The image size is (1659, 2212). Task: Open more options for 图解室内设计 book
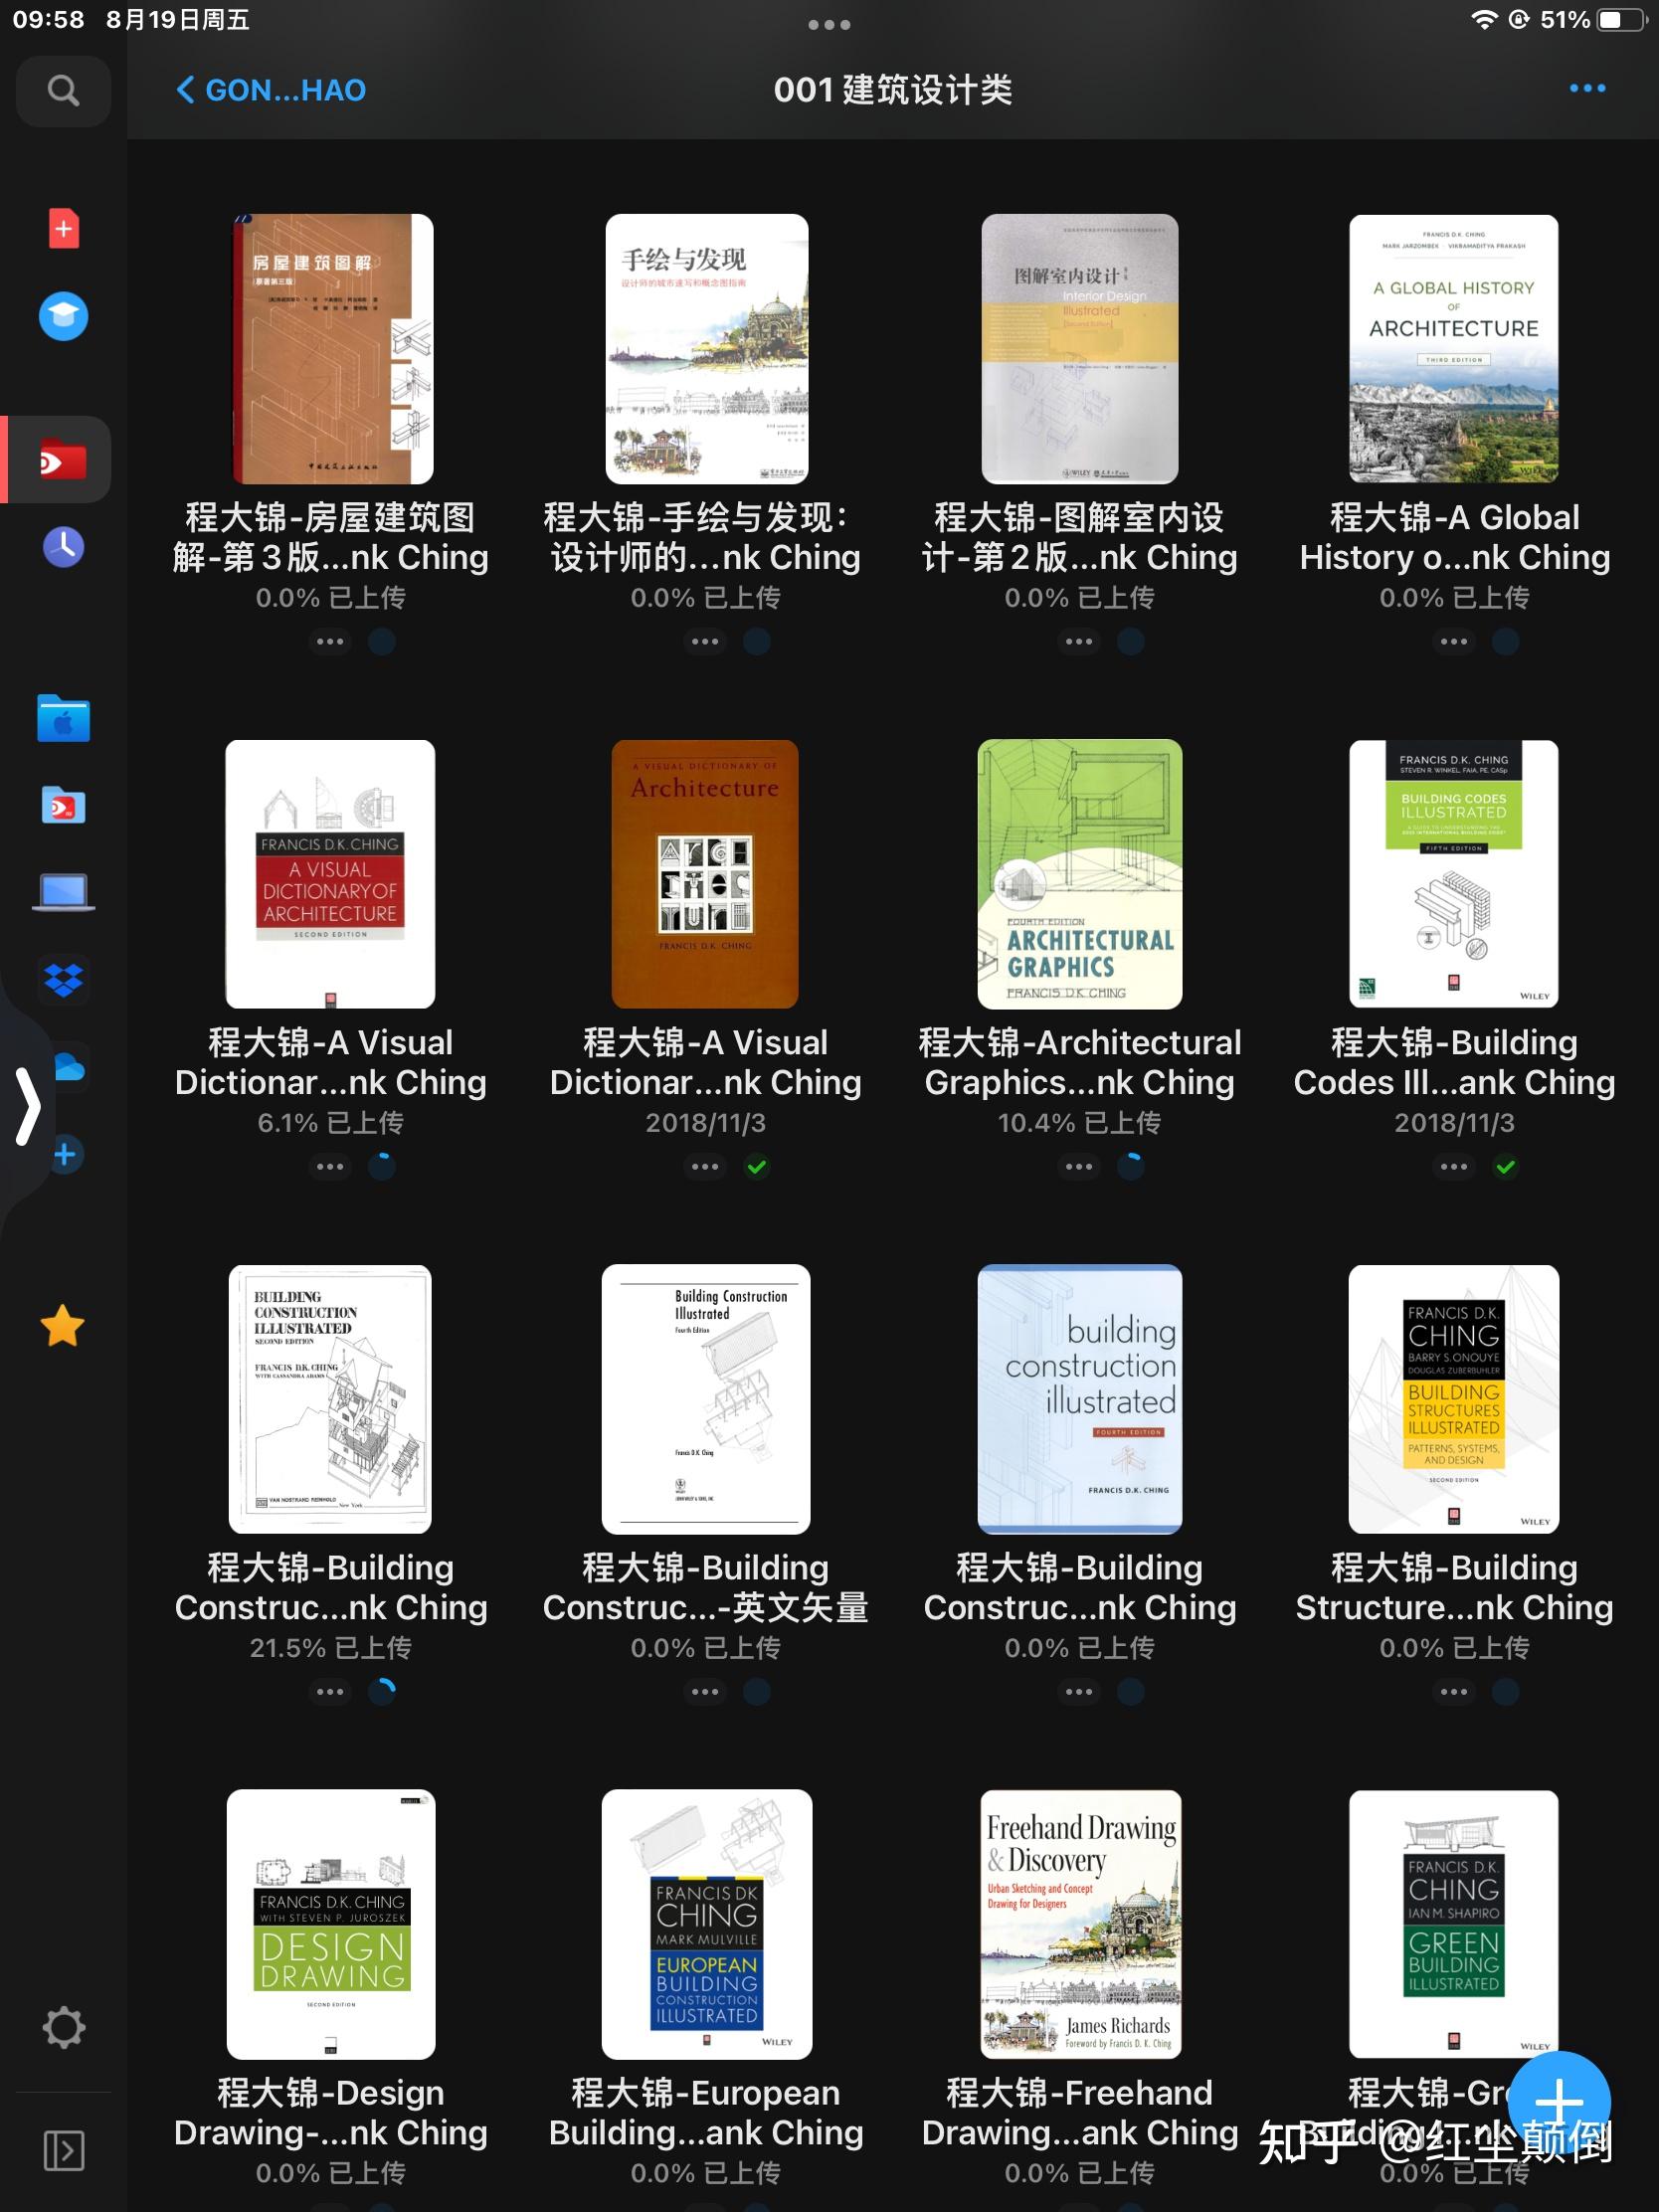[1079, 641]
